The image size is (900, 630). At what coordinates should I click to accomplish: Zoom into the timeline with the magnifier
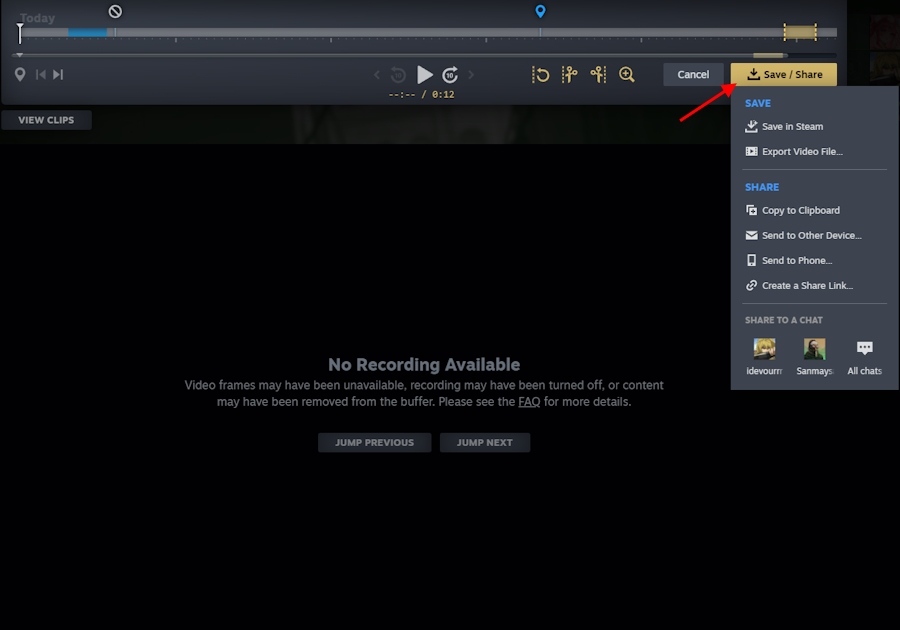coord(626,74)
